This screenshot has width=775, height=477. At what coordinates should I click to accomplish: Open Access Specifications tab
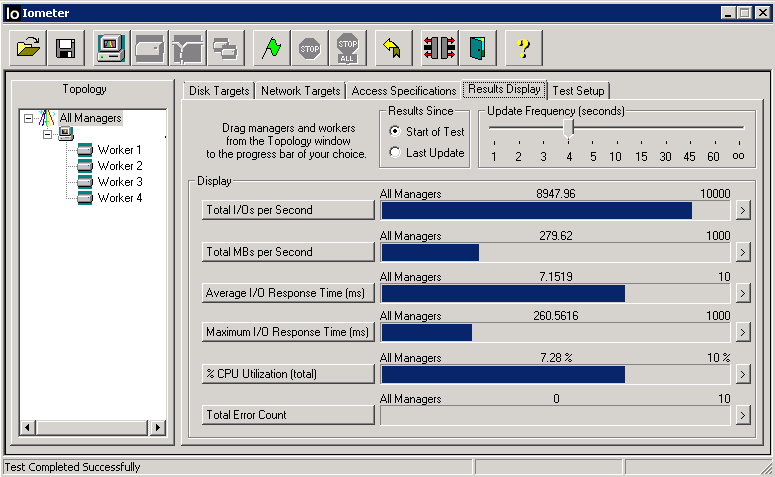(x=404, y=91)
